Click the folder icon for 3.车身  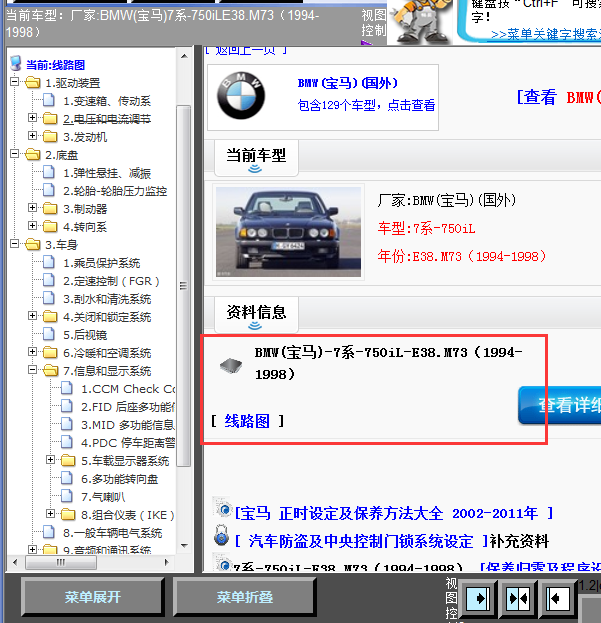point(33,244)
